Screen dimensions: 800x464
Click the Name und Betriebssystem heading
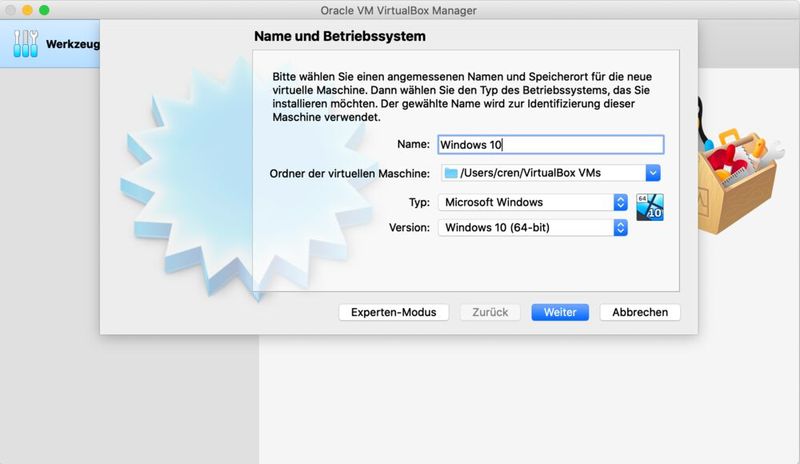pos(340,36)
